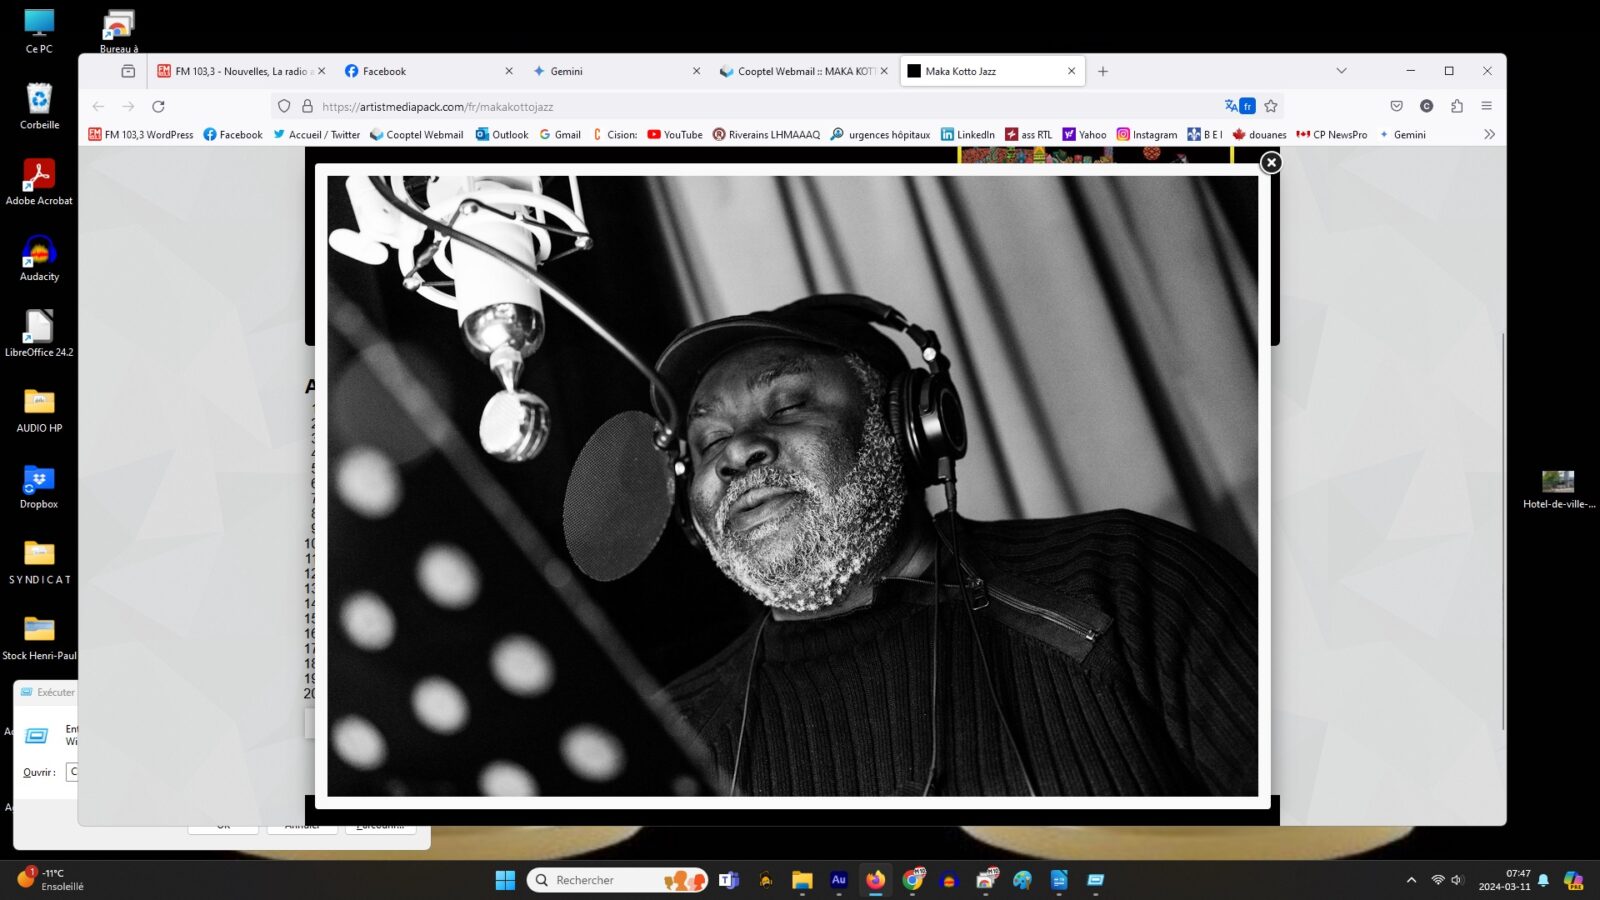Click the translate page icon

1239,106
